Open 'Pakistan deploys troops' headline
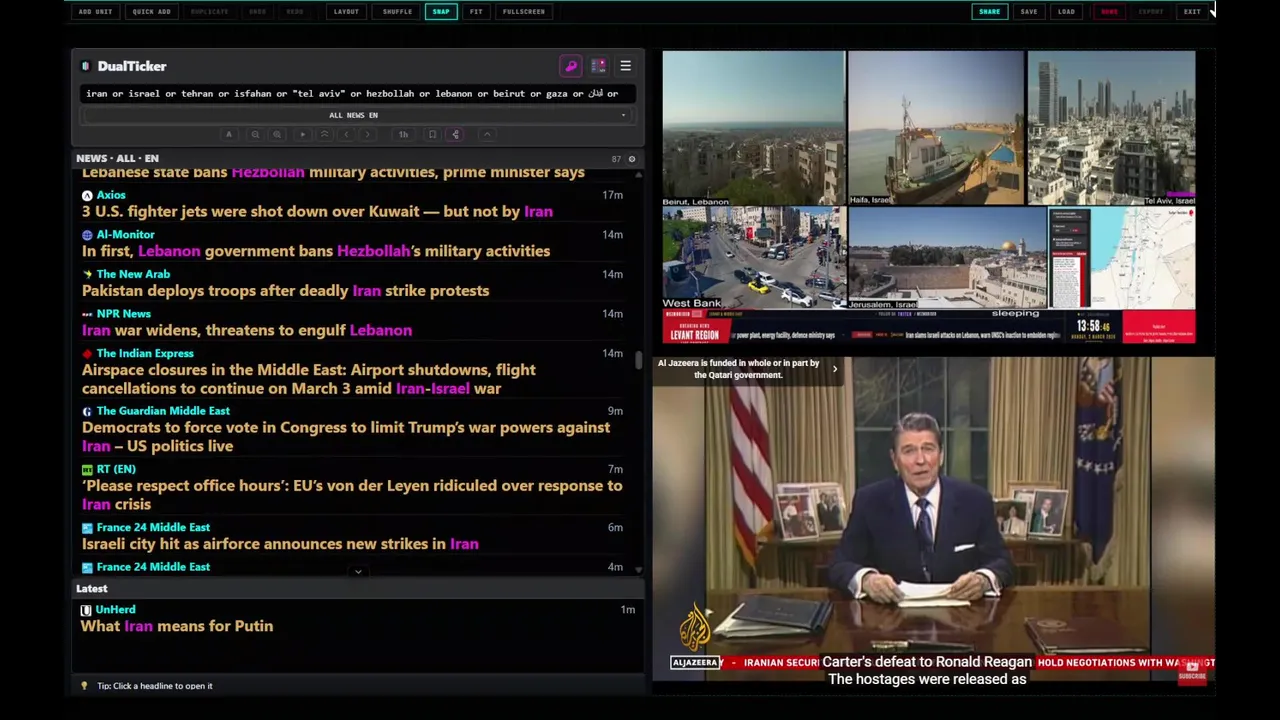 pos(285,291)
